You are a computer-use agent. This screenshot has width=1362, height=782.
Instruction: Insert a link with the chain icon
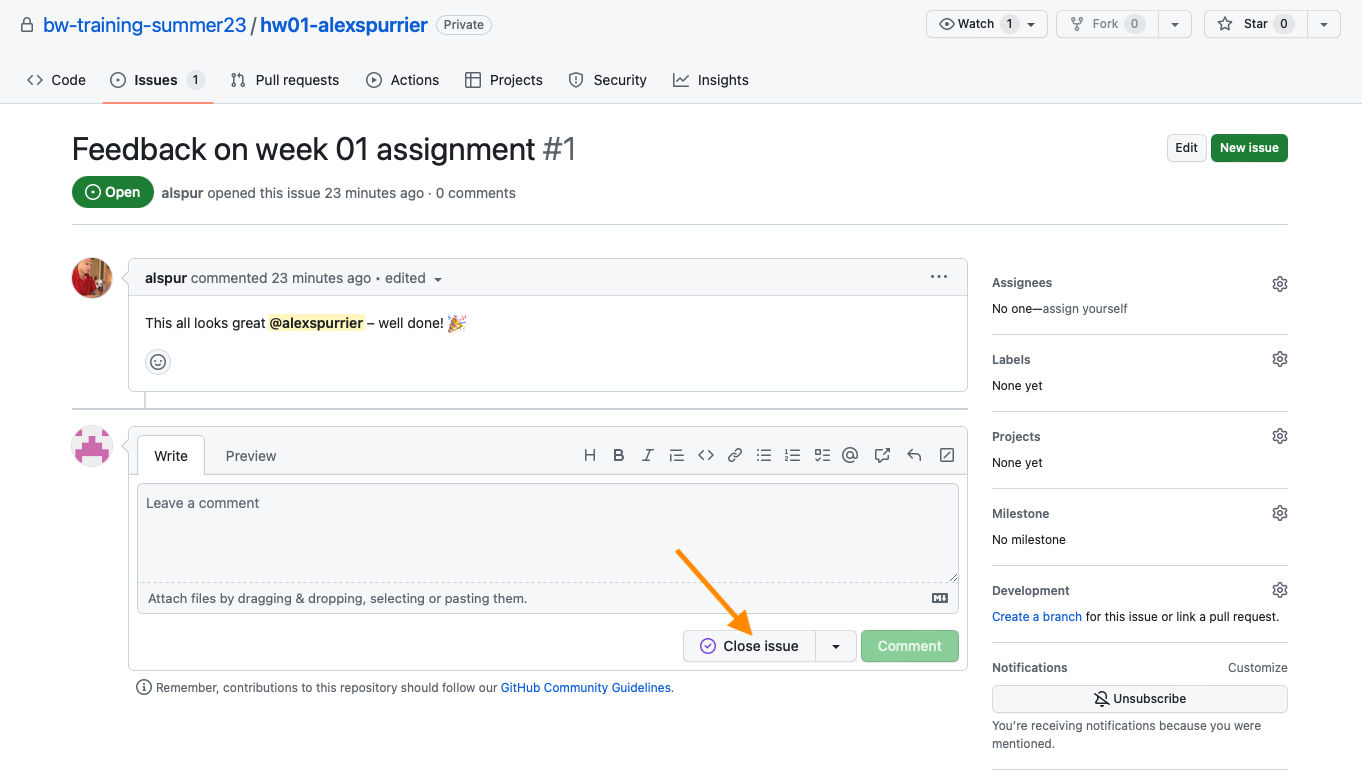pyautogui.click(x=735, y=455)
